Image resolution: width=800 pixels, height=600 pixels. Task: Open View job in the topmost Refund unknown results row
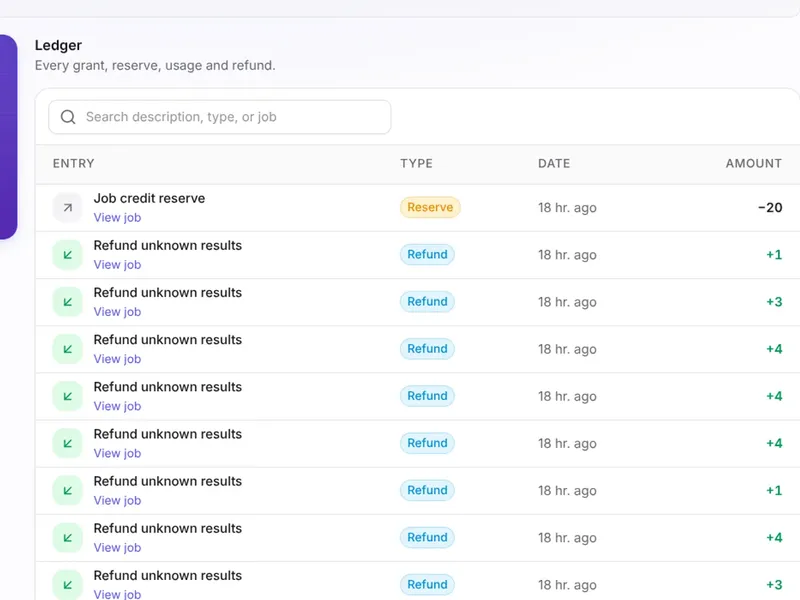tap(117, 264)
